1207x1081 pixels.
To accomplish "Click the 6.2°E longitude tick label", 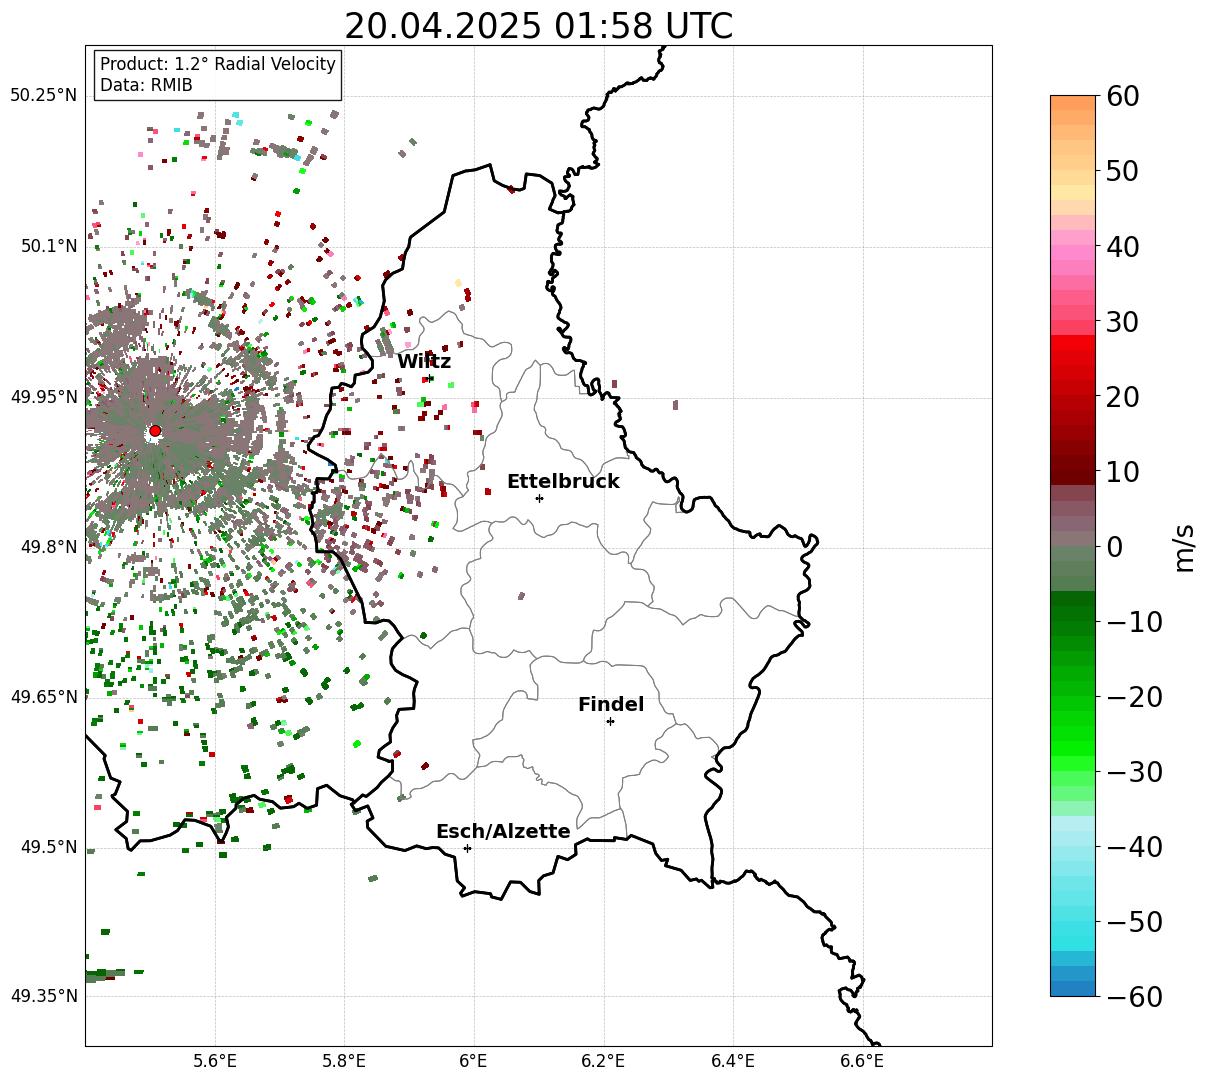I will point(603,1061).
